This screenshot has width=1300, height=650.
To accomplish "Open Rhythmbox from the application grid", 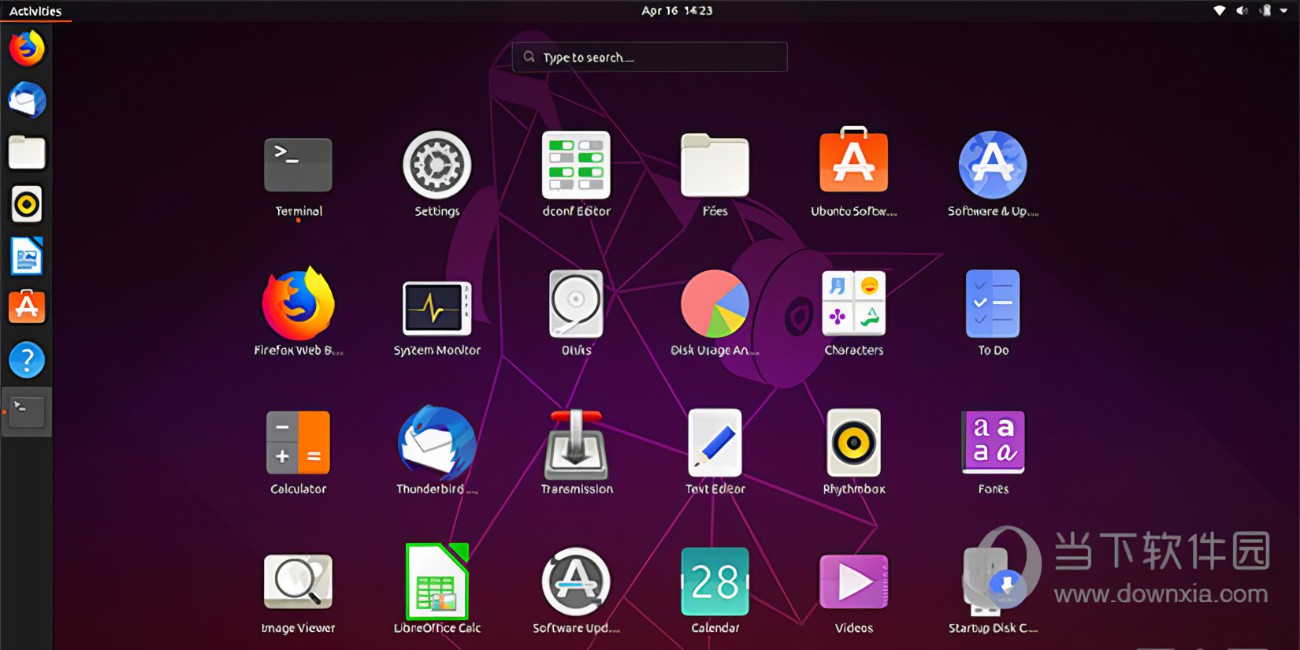I will coord(854,443).
